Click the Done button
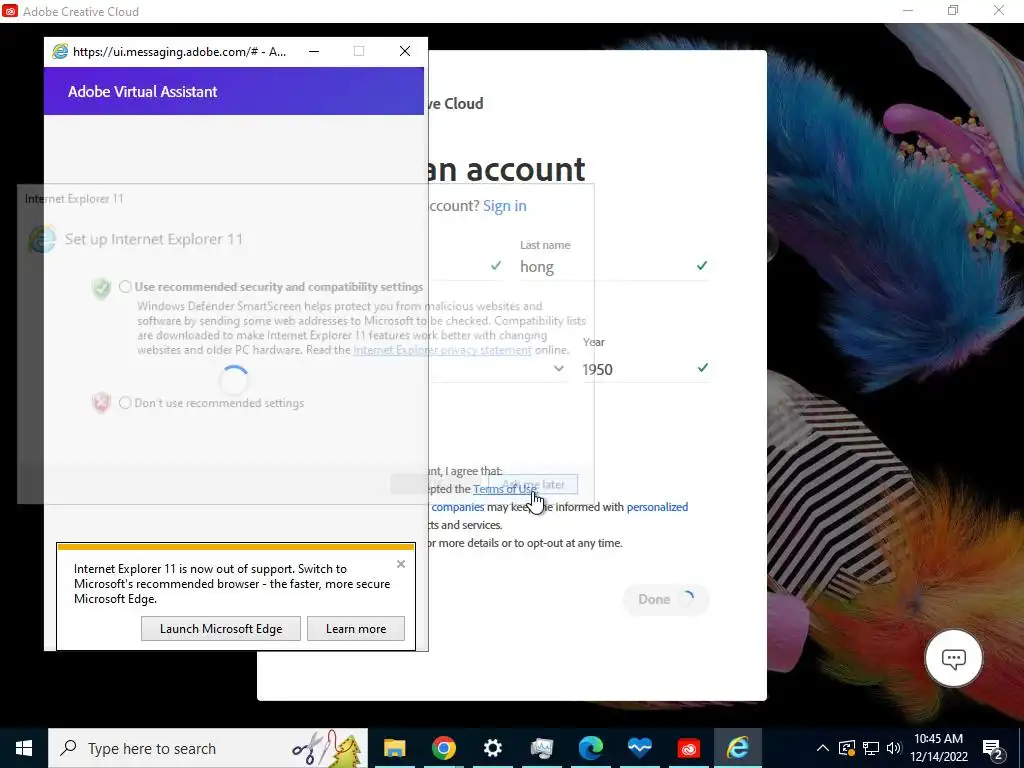This screenshot has width=1024, height=768. tap(665, 600)
